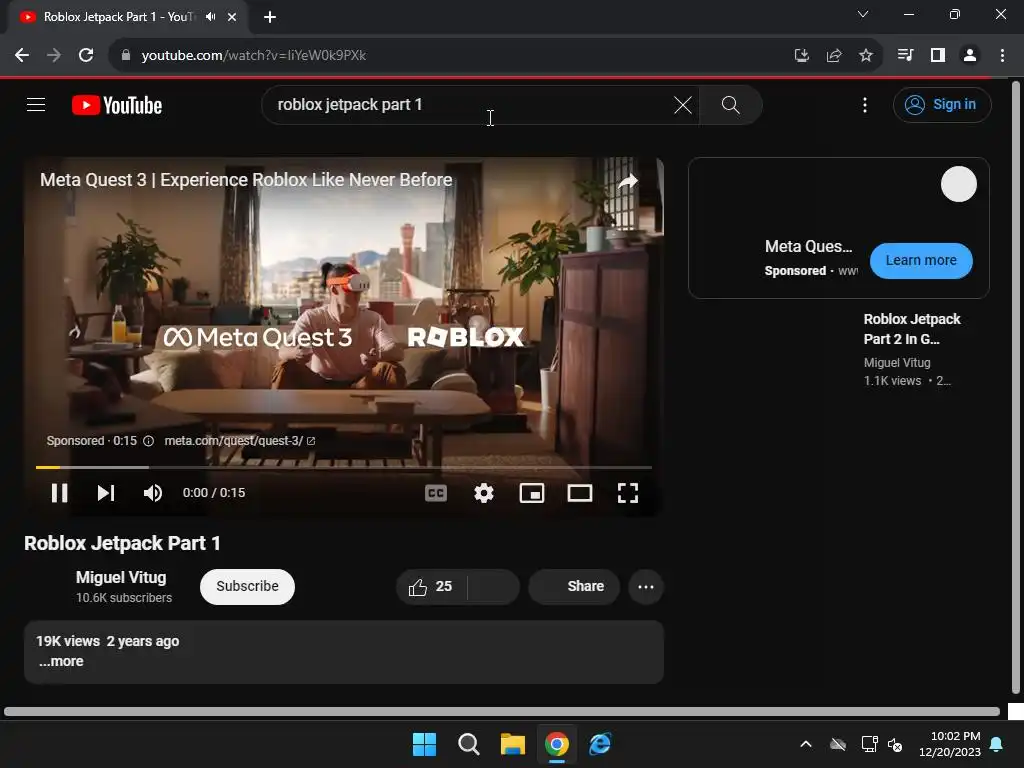Image resolution: width=1024 pixels, height=768 pixels.
Task: Open the YouTube hamburger guide menu
Action: pyautogui.click(x=36, y=104)
